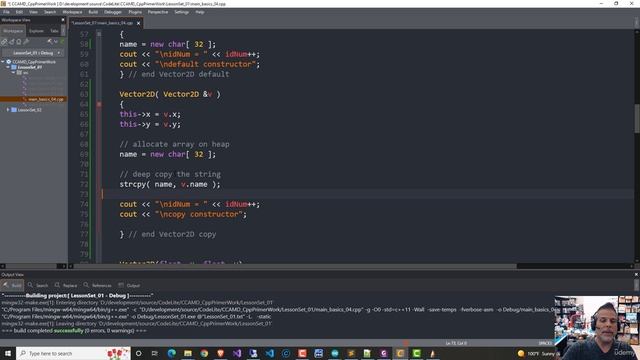The width and height of the screenshot is (640, 360).
Task: Open Task View on the taskbar
Action: tap(155, 353)
